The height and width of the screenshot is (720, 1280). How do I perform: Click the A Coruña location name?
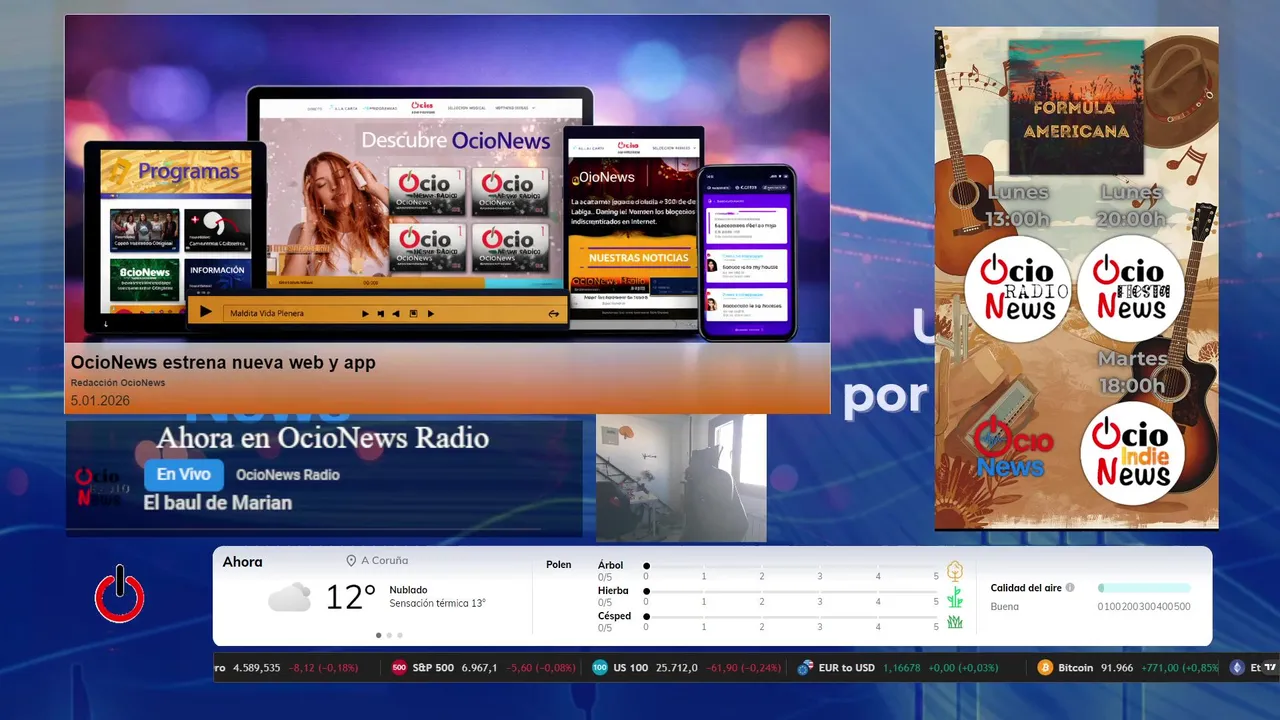[x=385, y=561]
